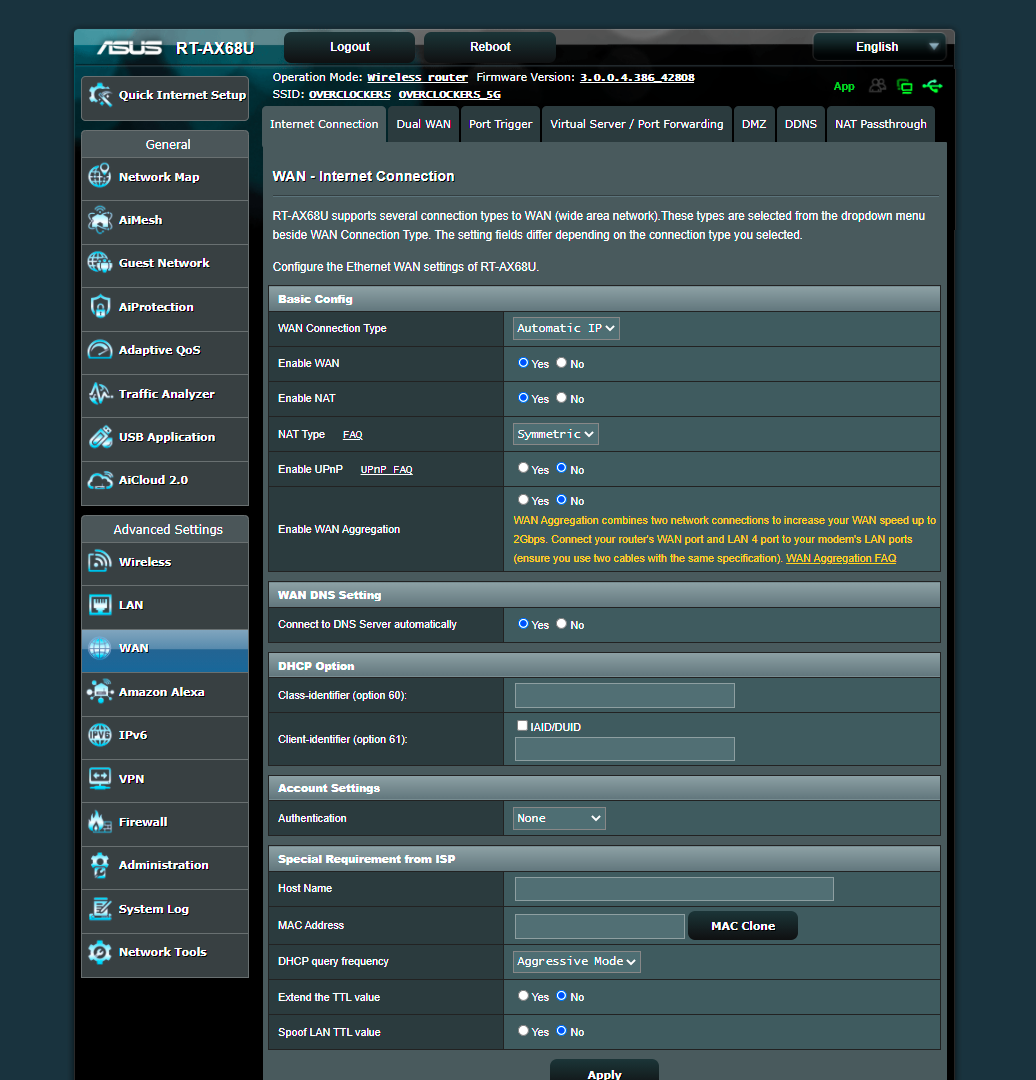Click the USB status icon in header

point(933,86)
